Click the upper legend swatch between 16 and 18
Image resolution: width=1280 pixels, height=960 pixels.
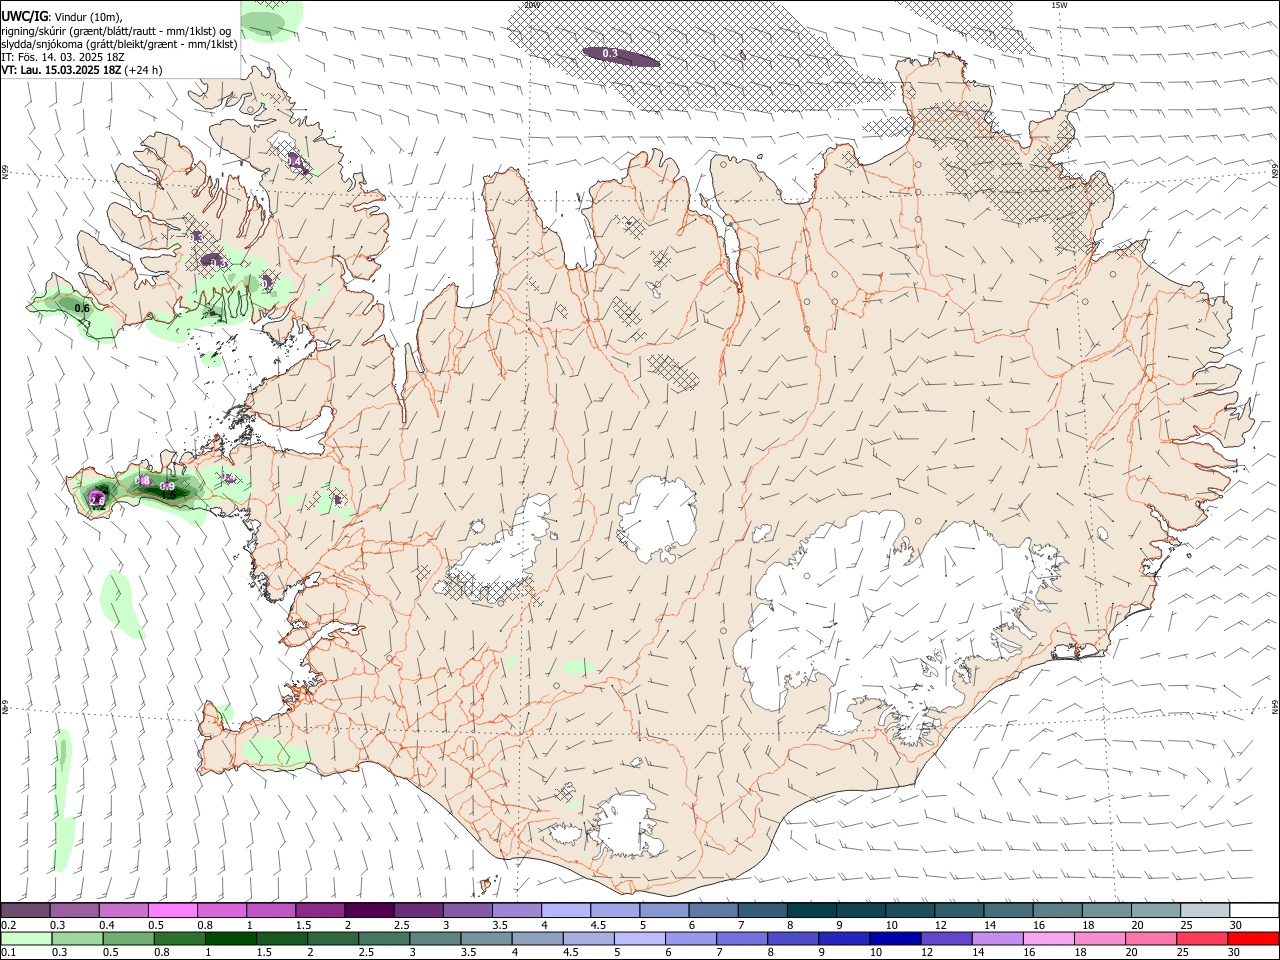tap(1057, 911)
